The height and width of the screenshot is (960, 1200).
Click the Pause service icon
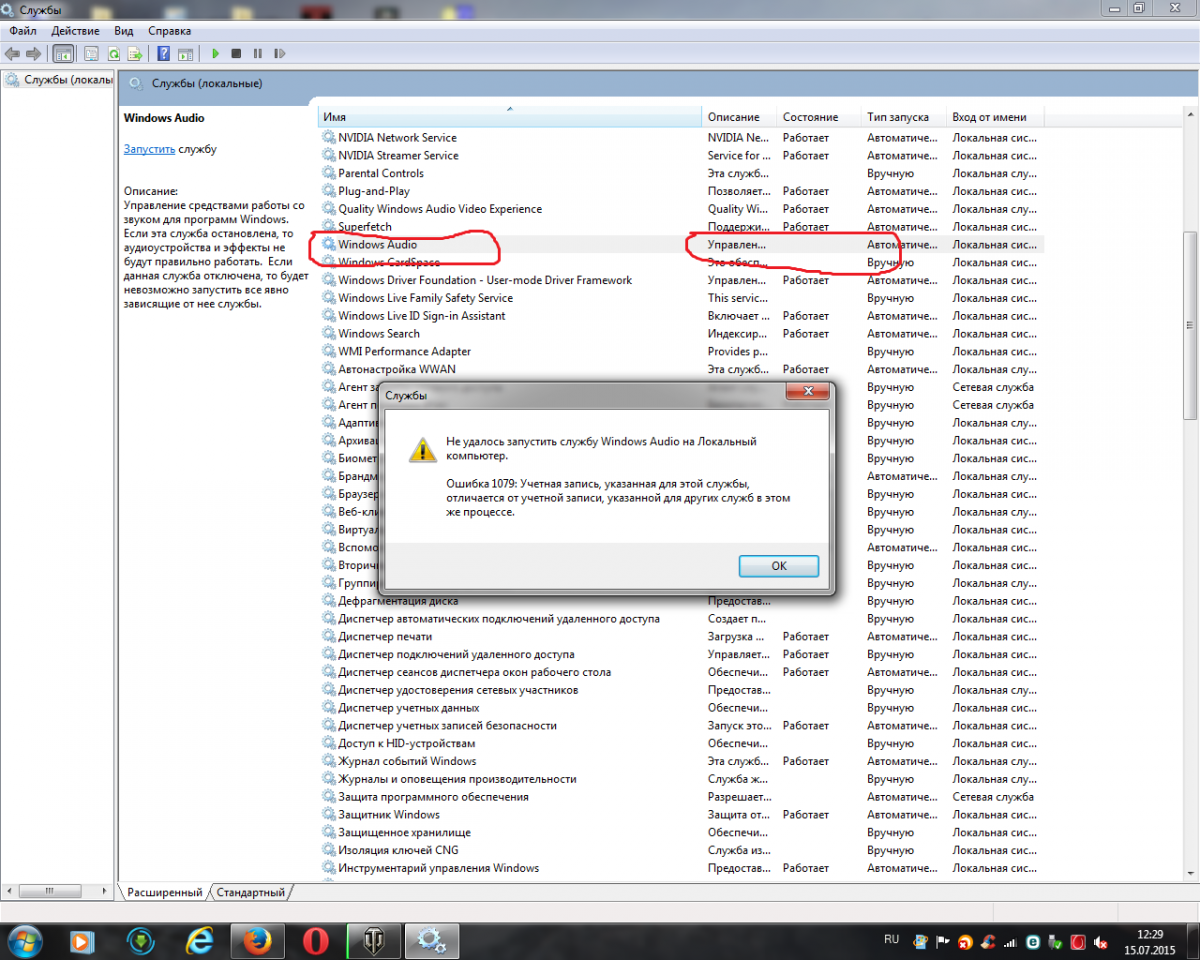click(x=257, y=53)
